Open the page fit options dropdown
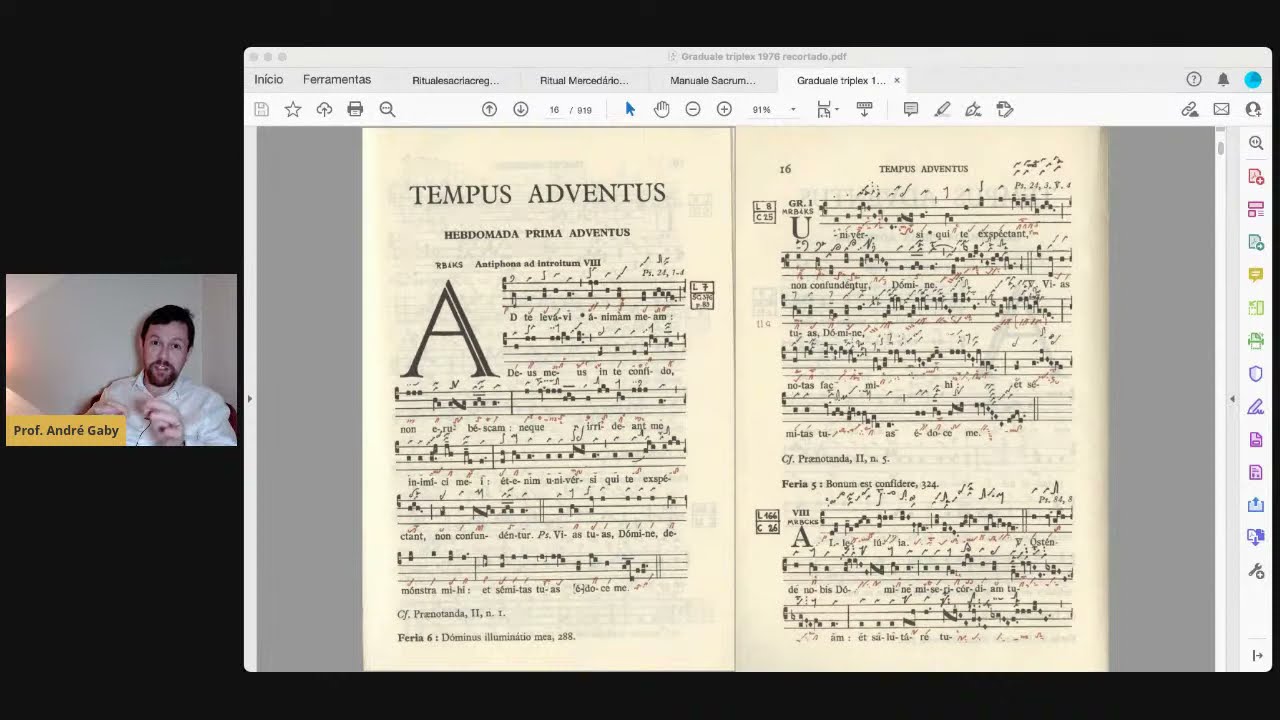 coord(827,109)
